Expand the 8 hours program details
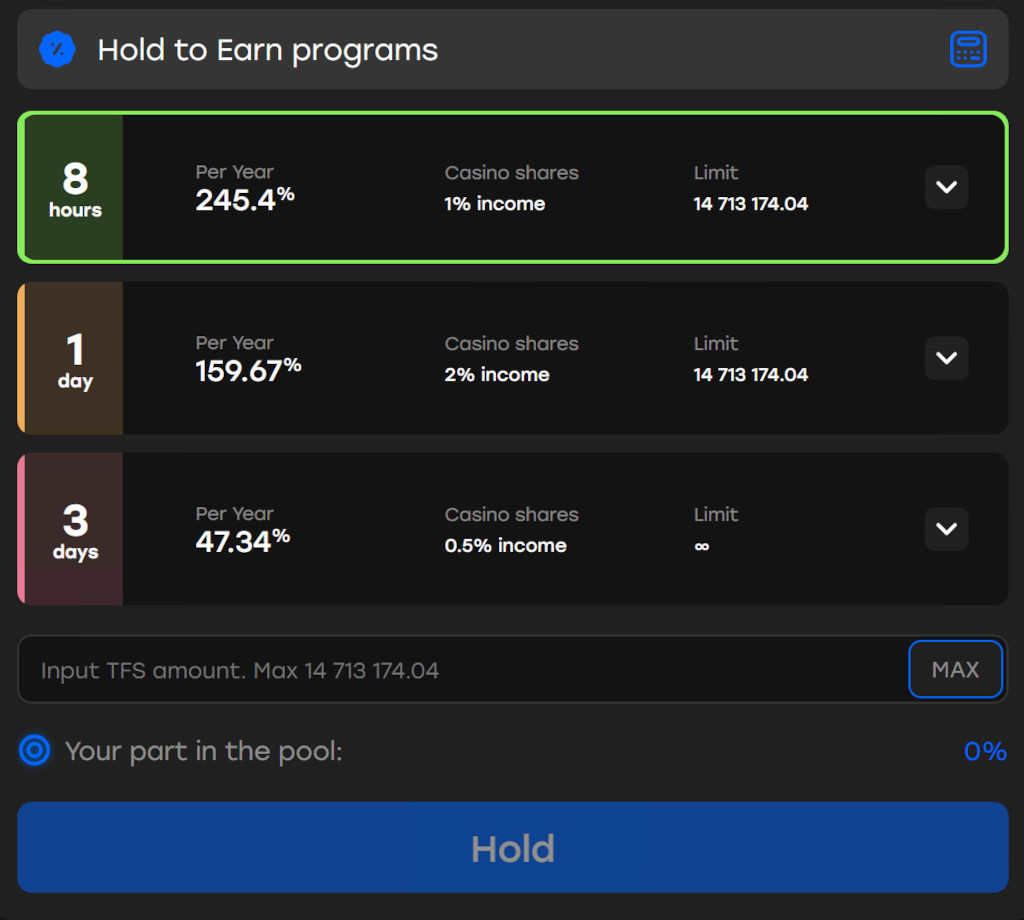The image size is (1024, 920). coord(946,187)
